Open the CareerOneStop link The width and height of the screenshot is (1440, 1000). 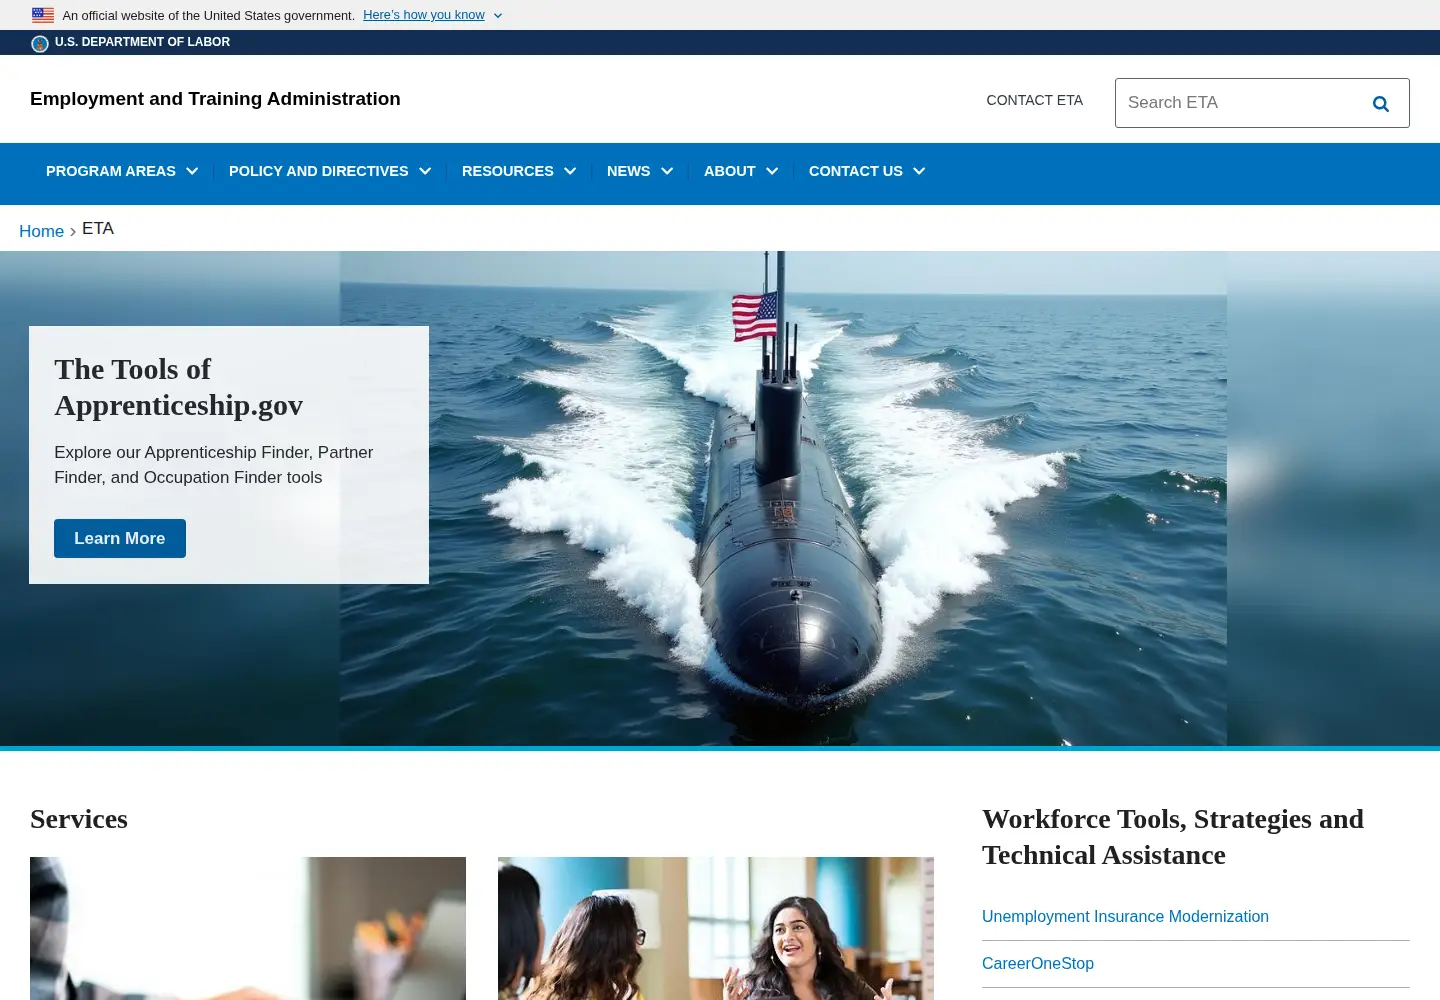(1038, 963)
